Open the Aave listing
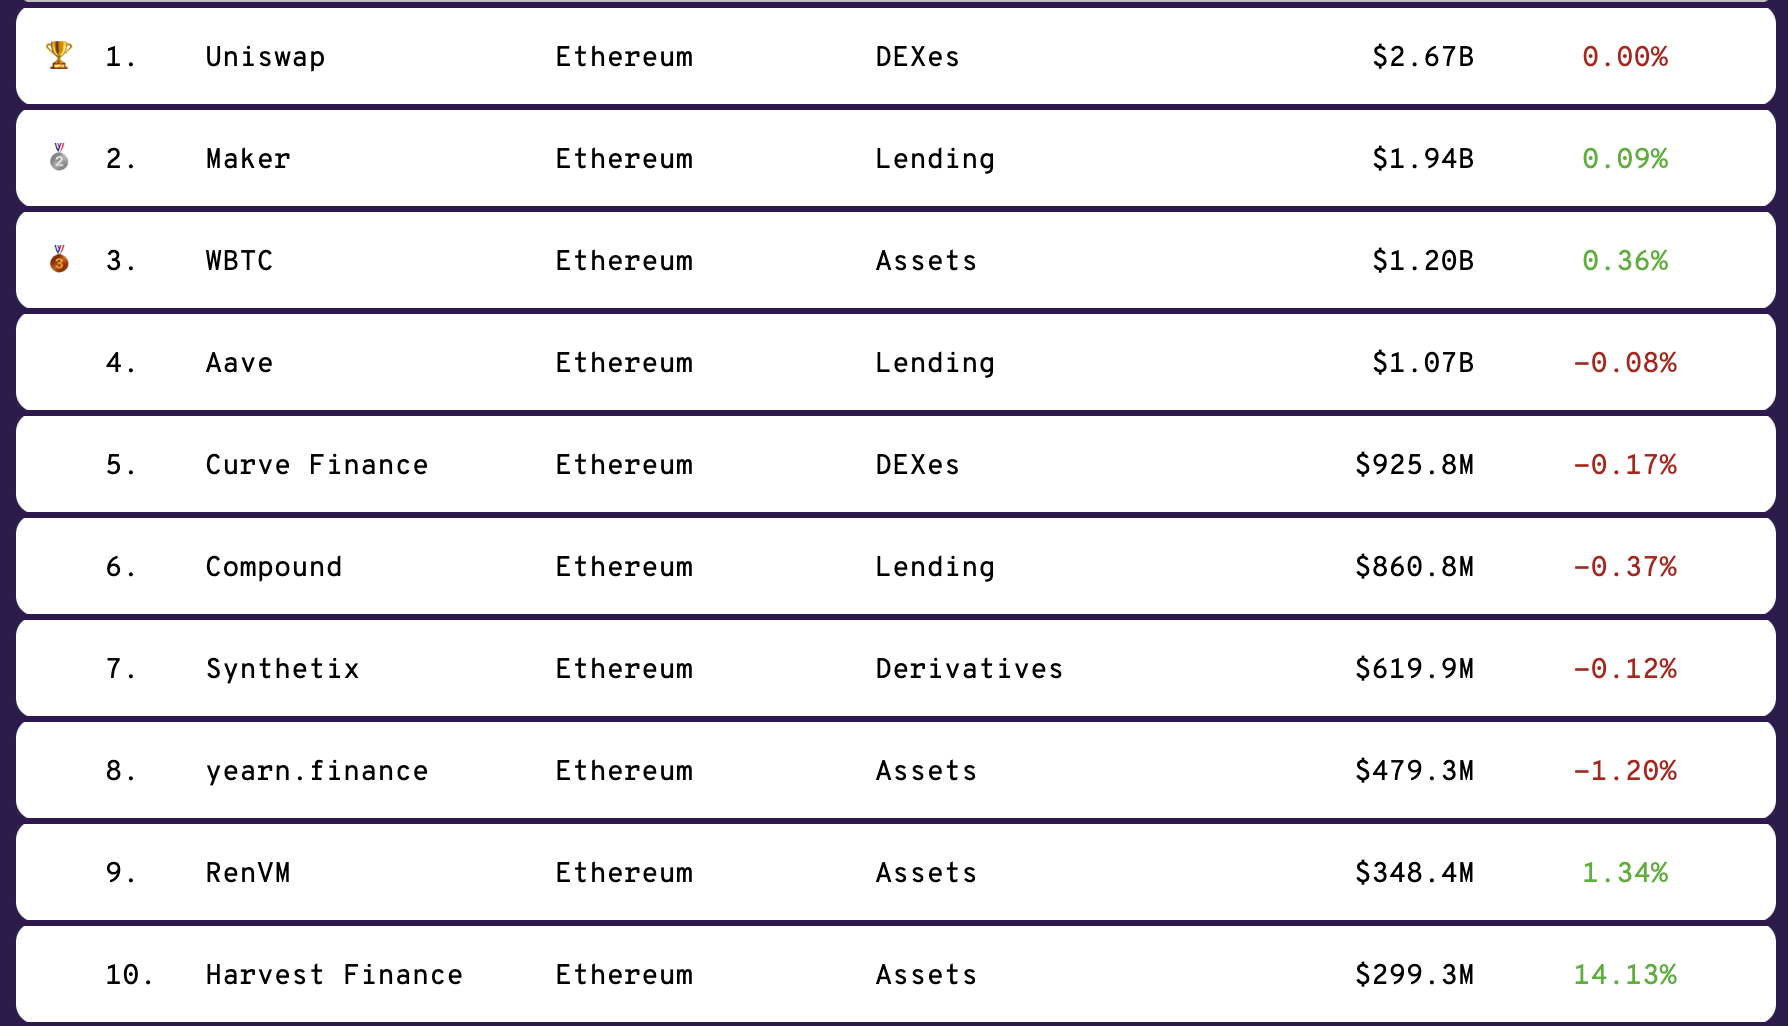Screen dimensions: 1788x1026 point(239,363)
